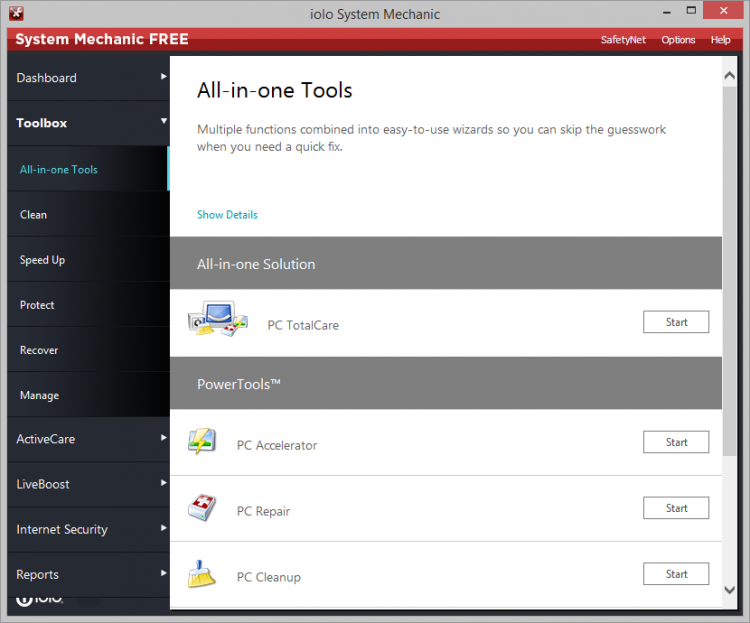The image size is (750, 623).
Task: Collapse the Toolbox section arrow
Action: pos(164,121)
